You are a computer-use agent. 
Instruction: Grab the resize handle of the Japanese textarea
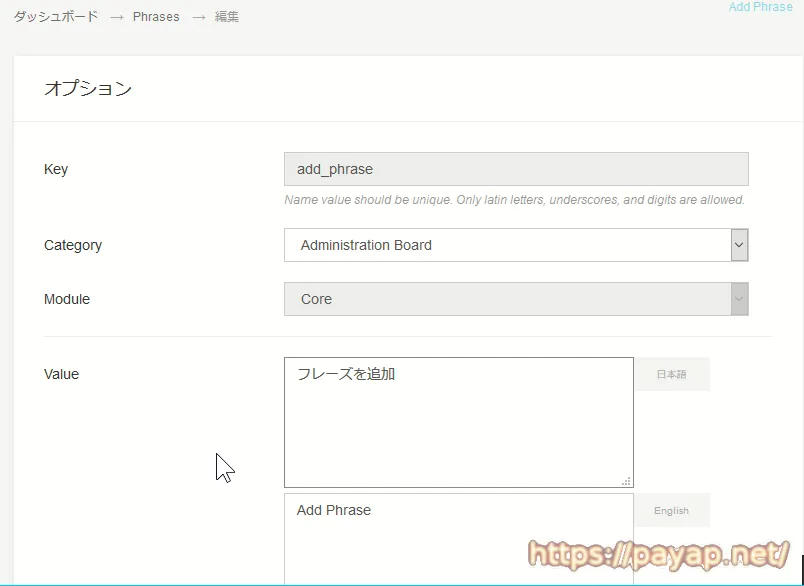click(x=626, y=481)
